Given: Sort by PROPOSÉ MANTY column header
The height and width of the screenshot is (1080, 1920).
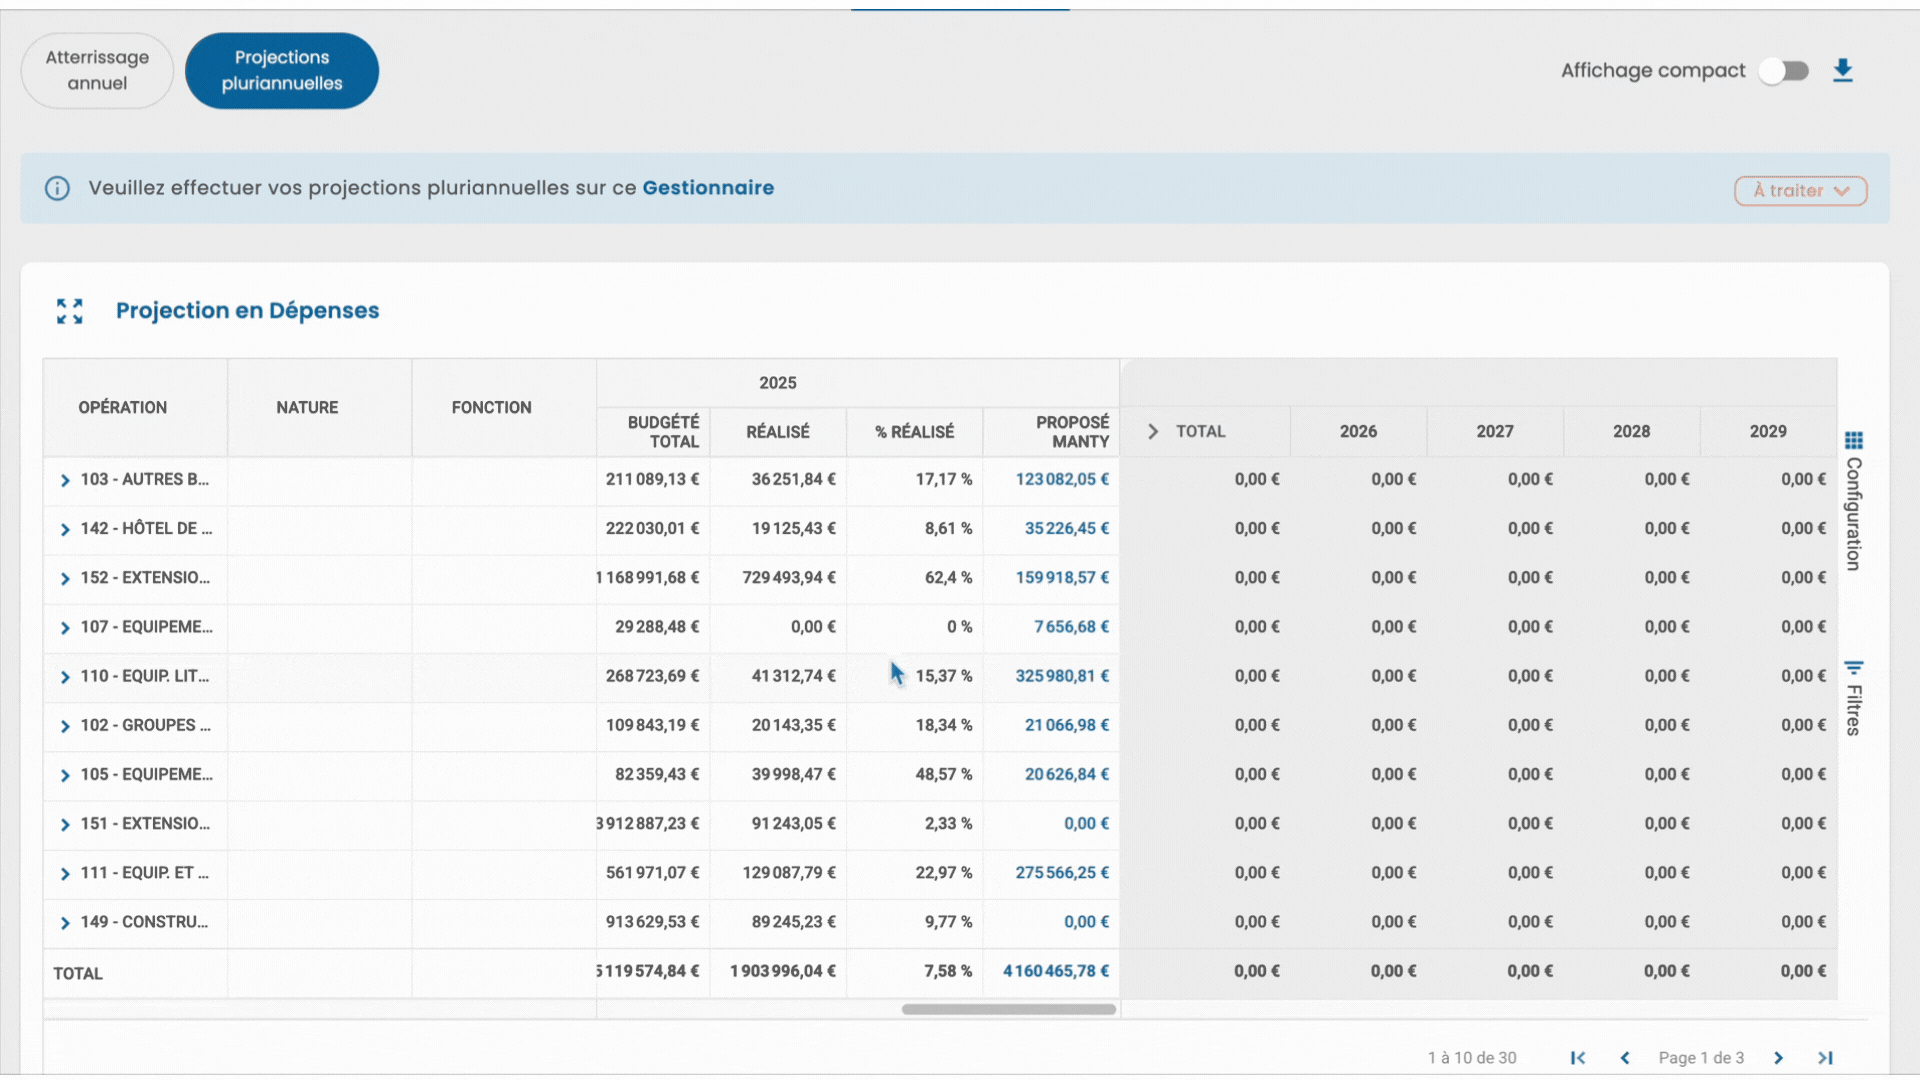Looking at the screenshot, I should (x=1051, y=431).
